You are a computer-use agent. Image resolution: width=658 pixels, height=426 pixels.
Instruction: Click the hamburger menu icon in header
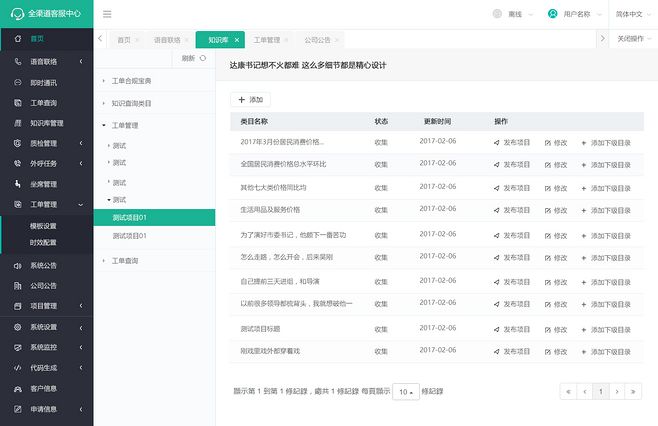tap(107, 14)
